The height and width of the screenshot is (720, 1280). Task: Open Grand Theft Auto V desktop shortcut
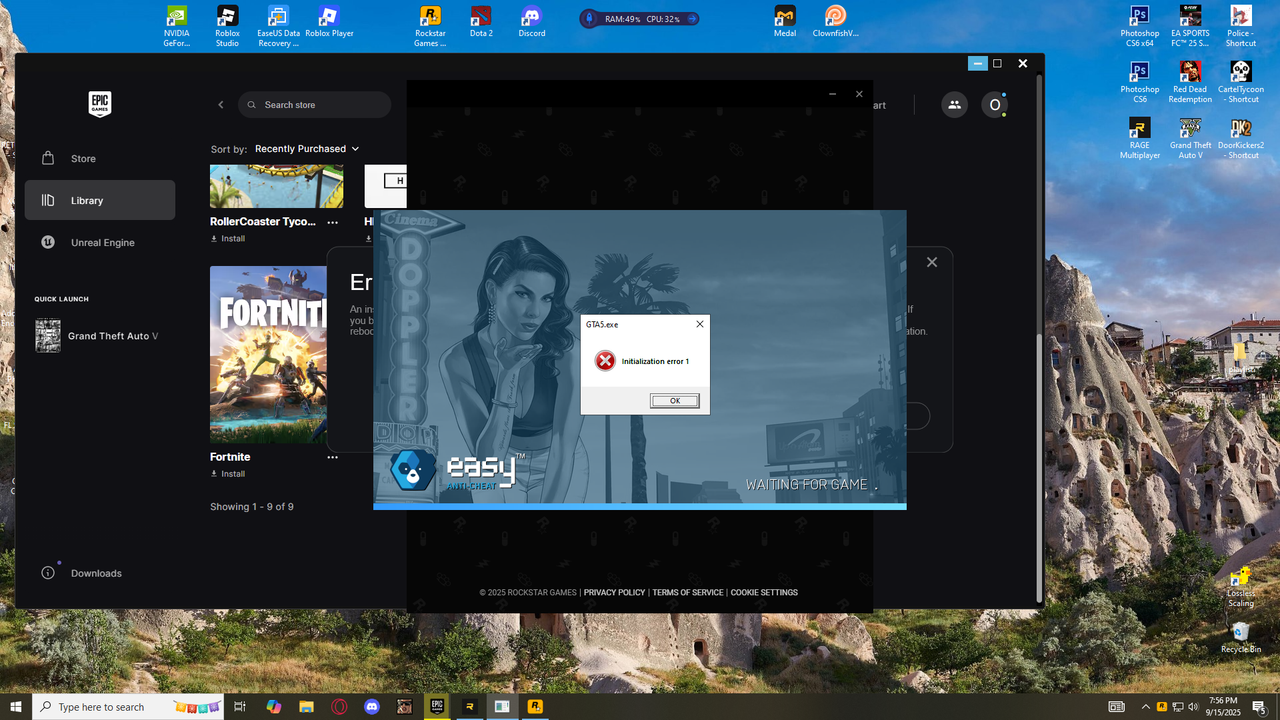(x=1190, y=138)
